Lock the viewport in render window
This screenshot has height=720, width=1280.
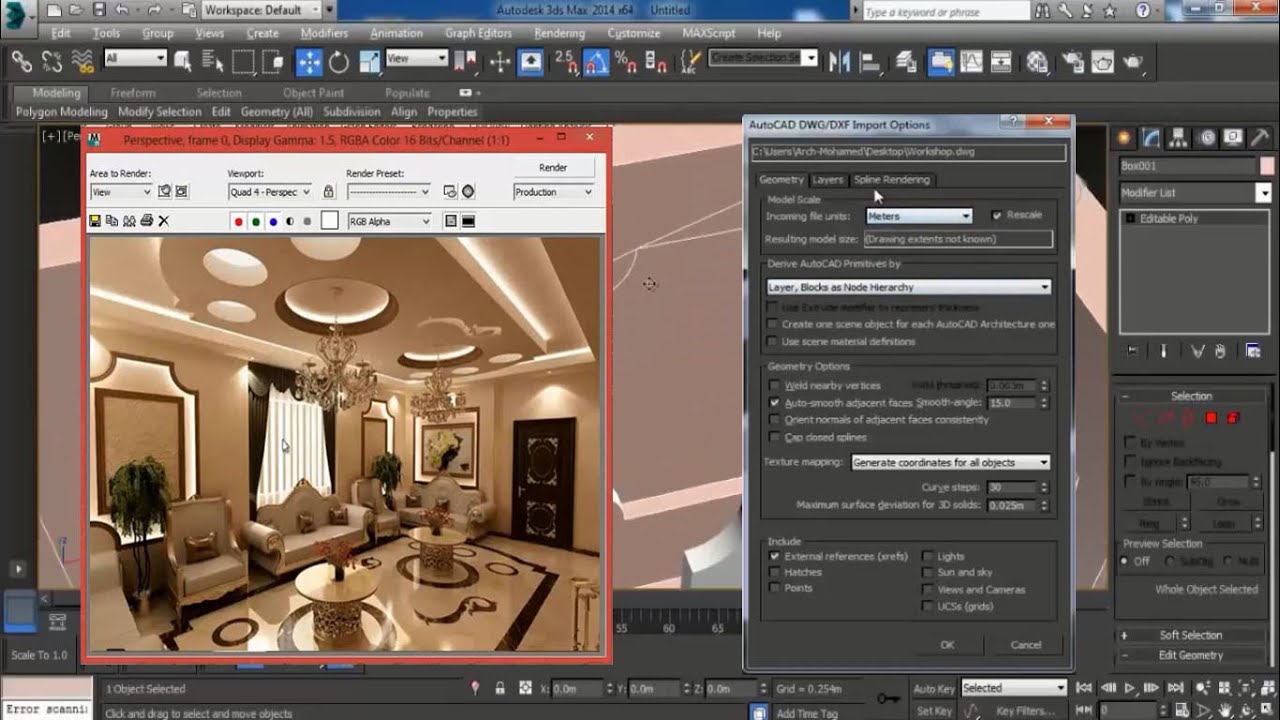coord(328,192)
